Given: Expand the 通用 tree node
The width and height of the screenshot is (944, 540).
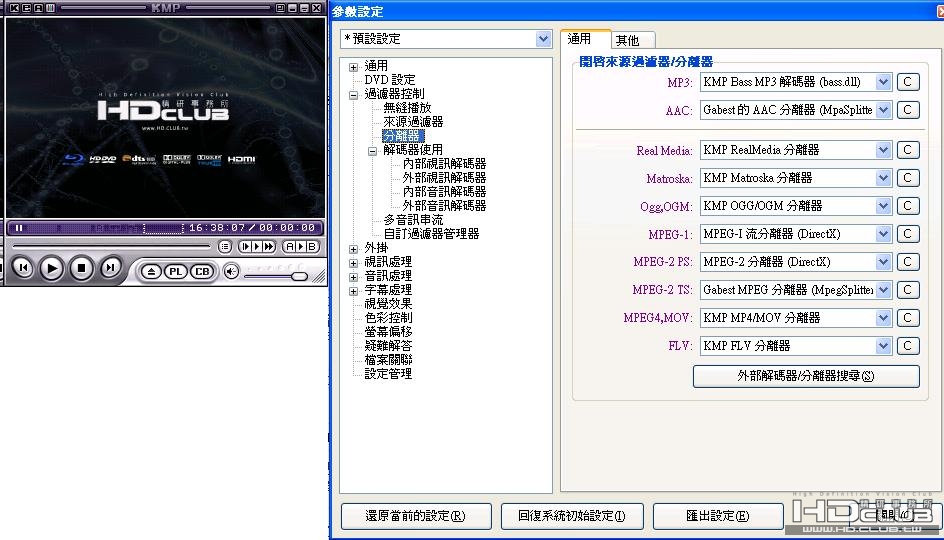Looking at the screenshot, I should pos(353,67).
